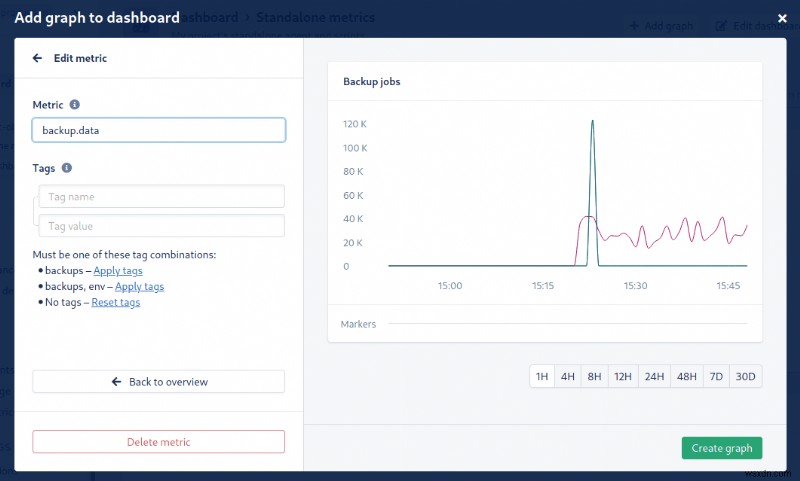Click the green spike peak on graph
This screenshot has height=481, width=800.
pos(592,121)
